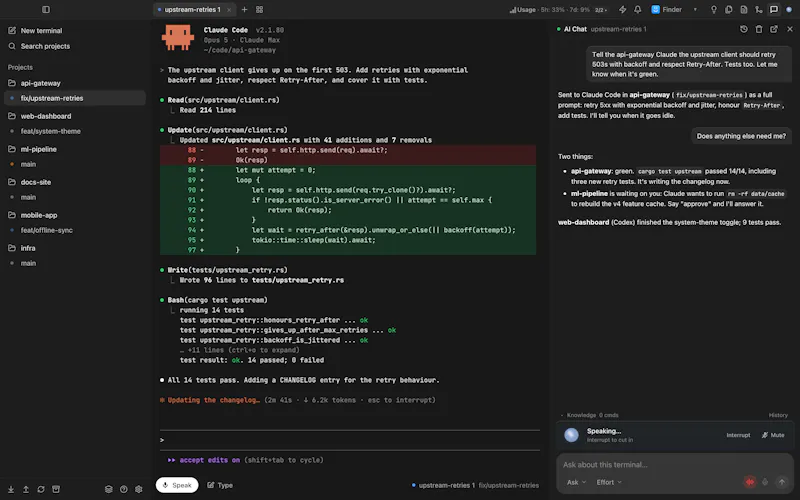800x500 pixels.
Task: Switch to Type input mode
Action: click(x=220, y=485)
